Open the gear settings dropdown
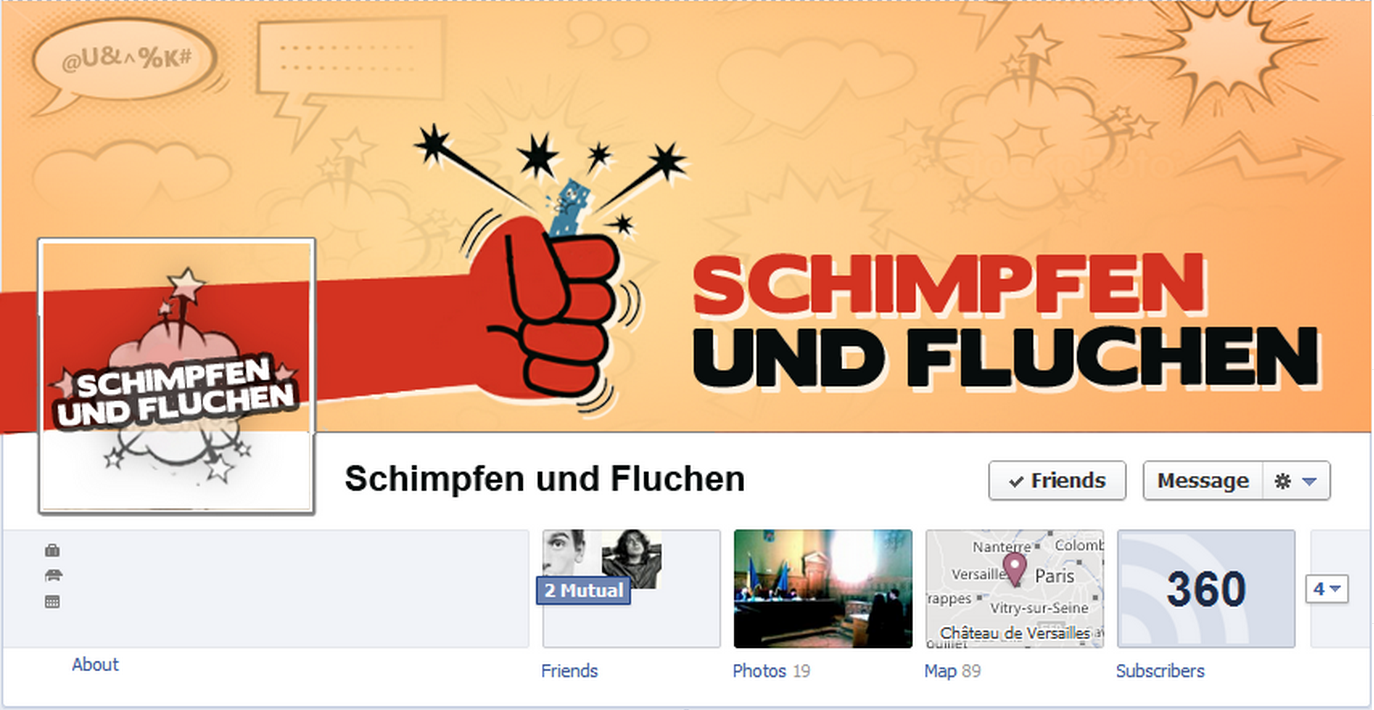The height and width of the screenshot is (710, 1374). [x=1297, y=481]
